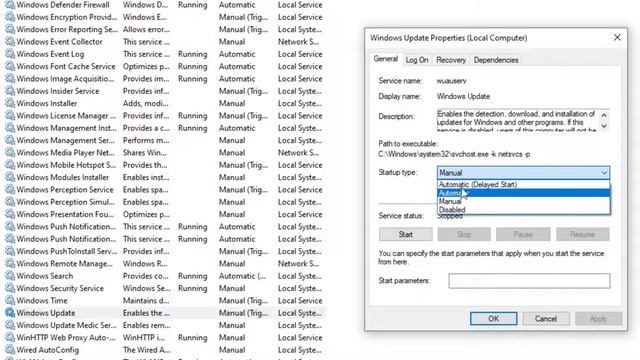Click the Windows Media Player Network service icon
640x360 pixels.
(10, 153)
